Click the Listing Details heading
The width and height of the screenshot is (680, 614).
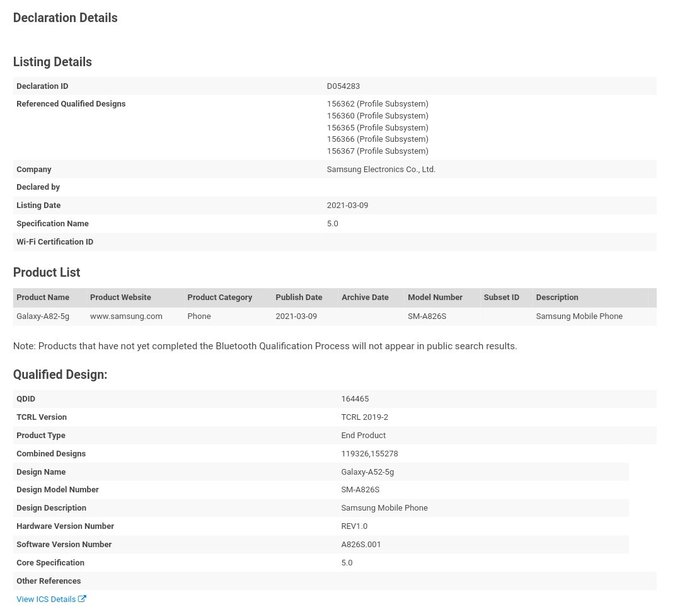(x=52, y=62)
